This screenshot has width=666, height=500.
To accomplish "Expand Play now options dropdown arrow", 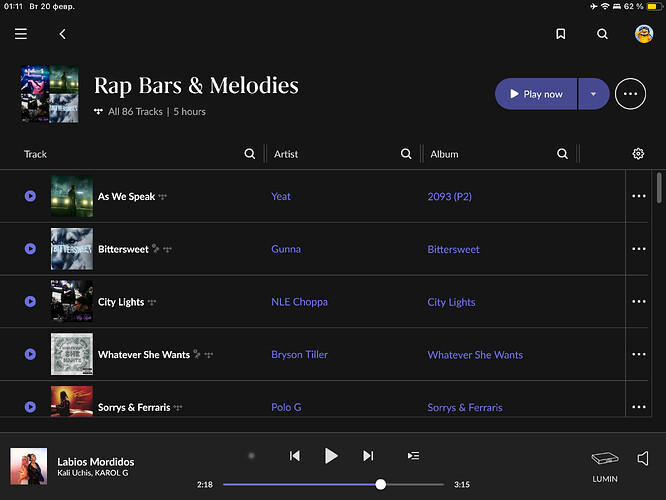I will [x=593, y=94].
